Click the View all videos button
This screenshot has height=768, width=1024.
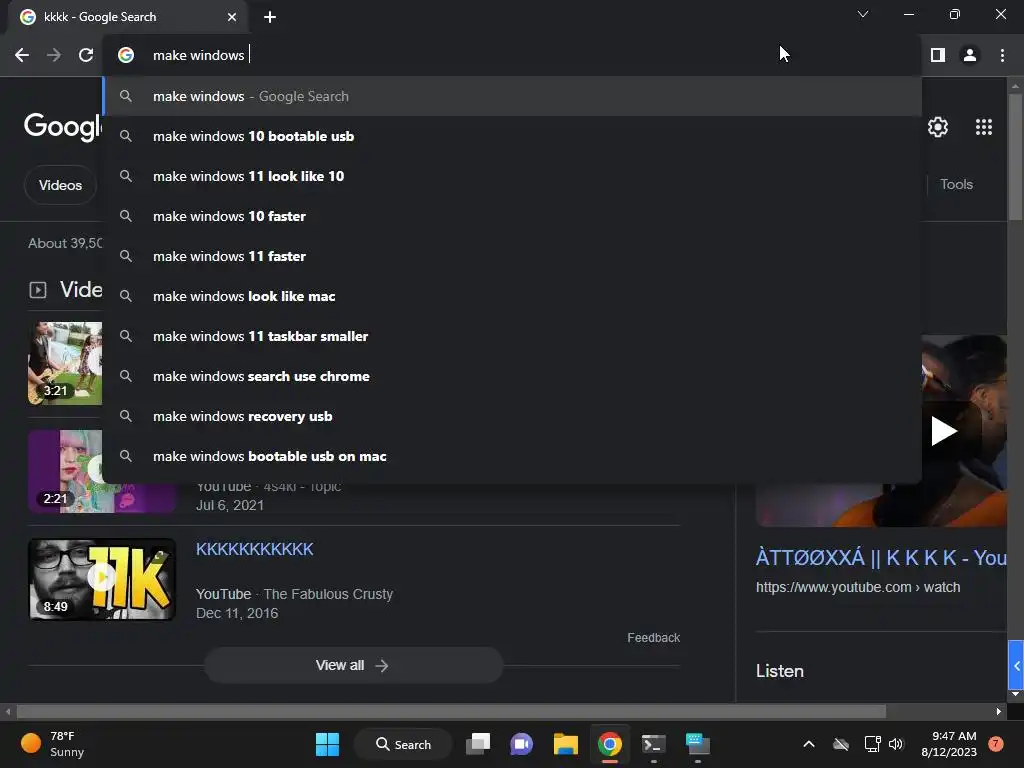(353, 665)
